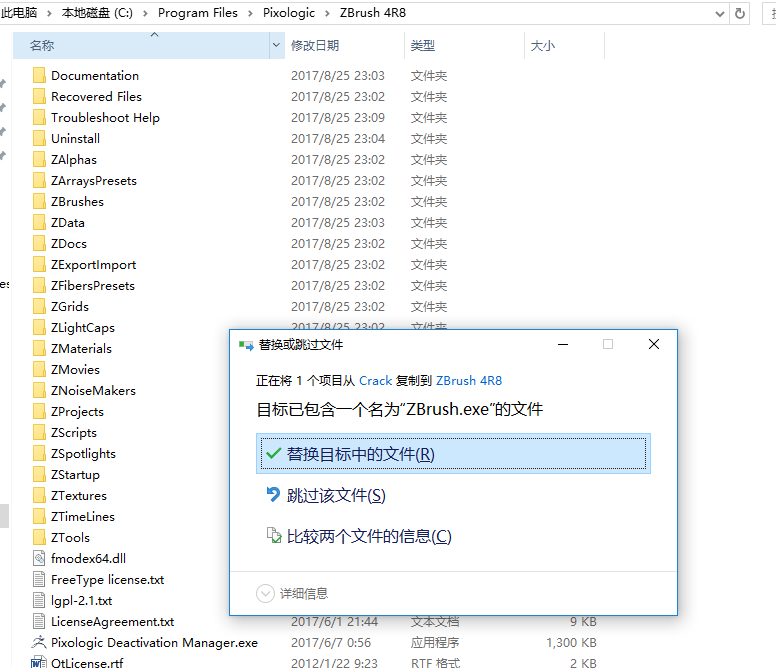Select the ZAlphas folder icon
The image size is (776, 668).
click(x=40, y=160)
